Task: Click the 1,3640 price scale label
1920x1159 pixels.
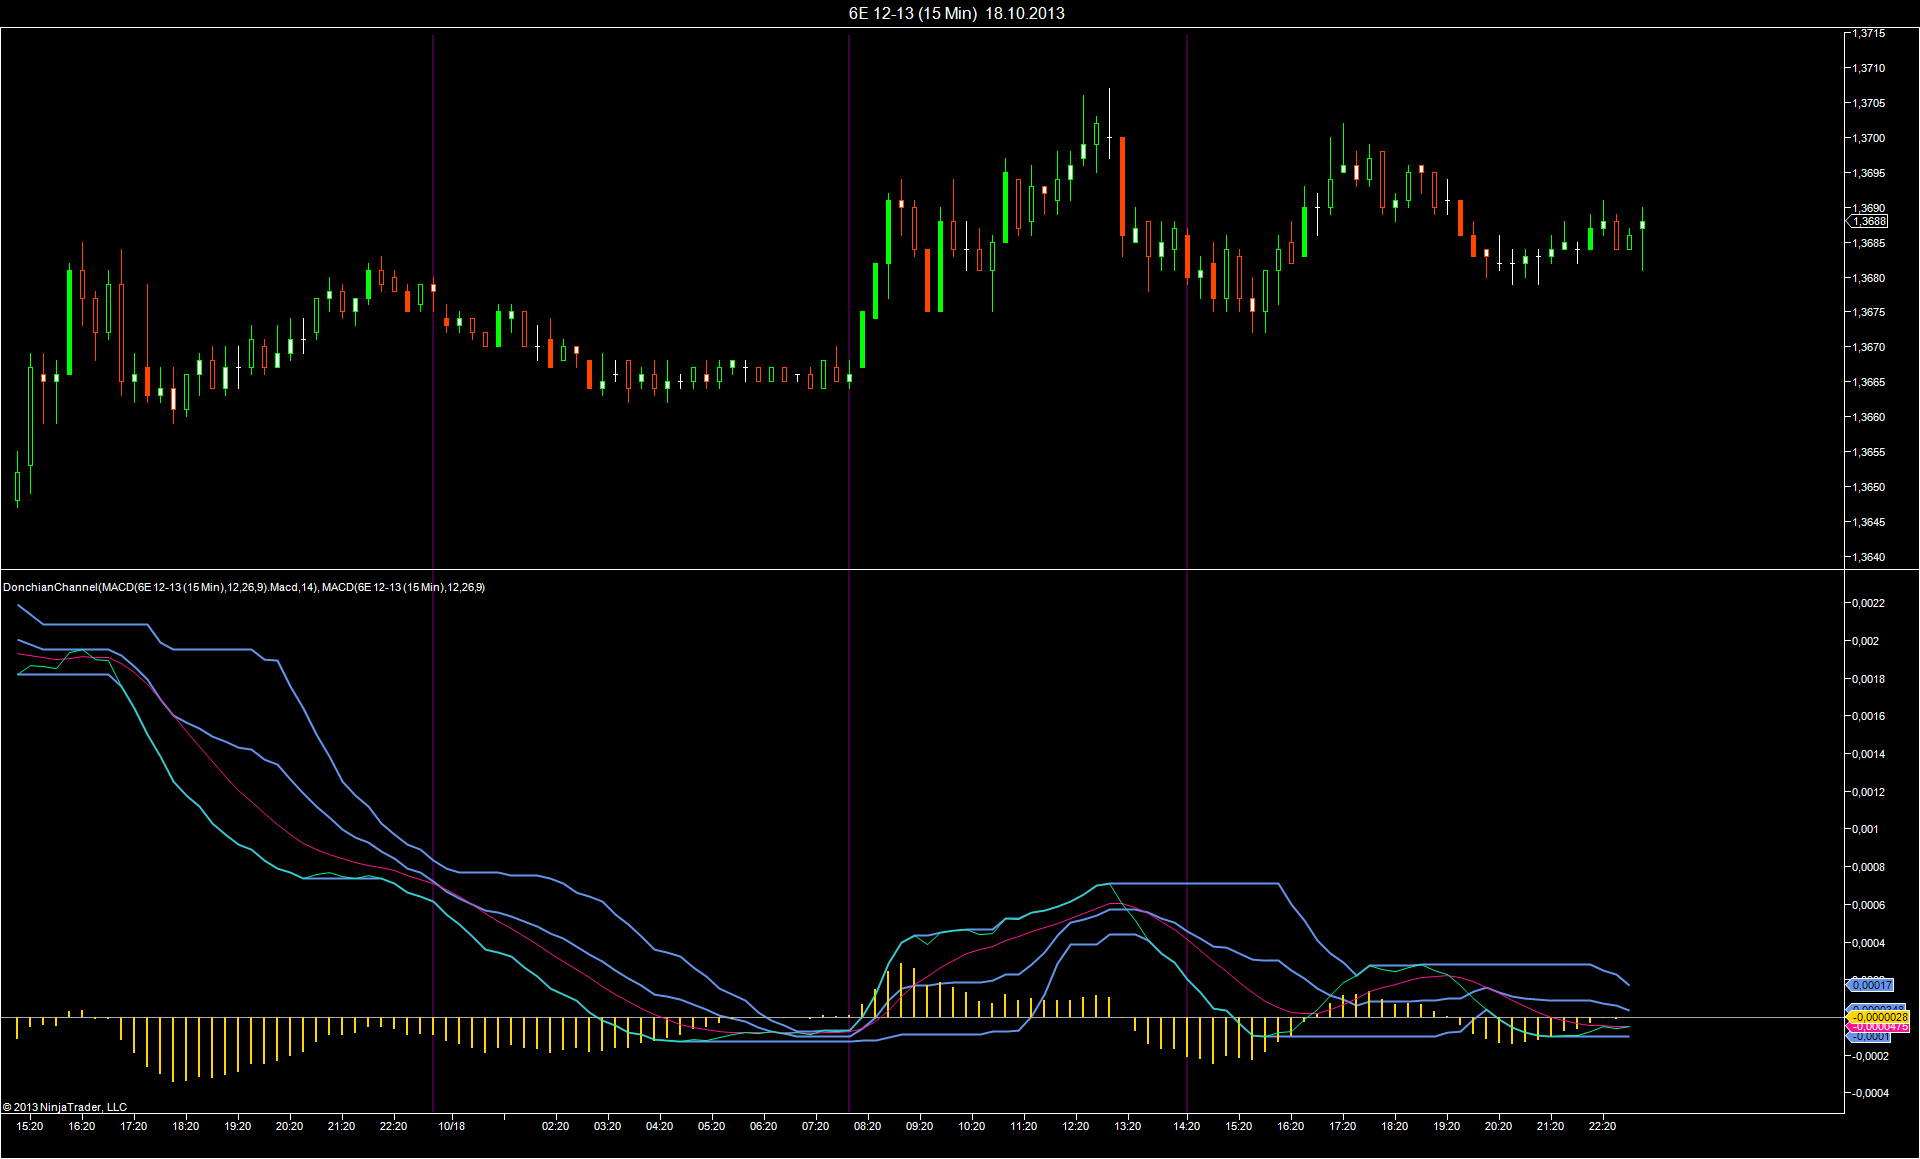Action: click(x=1868, y=557)
